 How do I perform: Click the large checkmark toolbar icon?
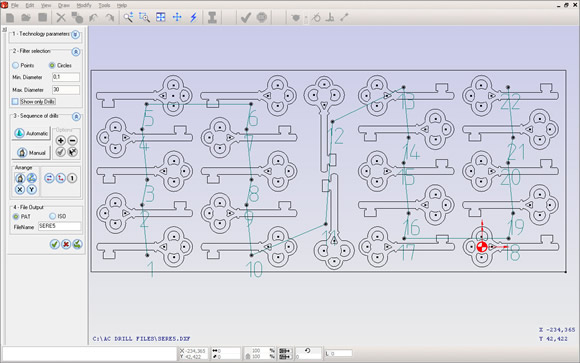pyautogui.click(x=246, y=17)
